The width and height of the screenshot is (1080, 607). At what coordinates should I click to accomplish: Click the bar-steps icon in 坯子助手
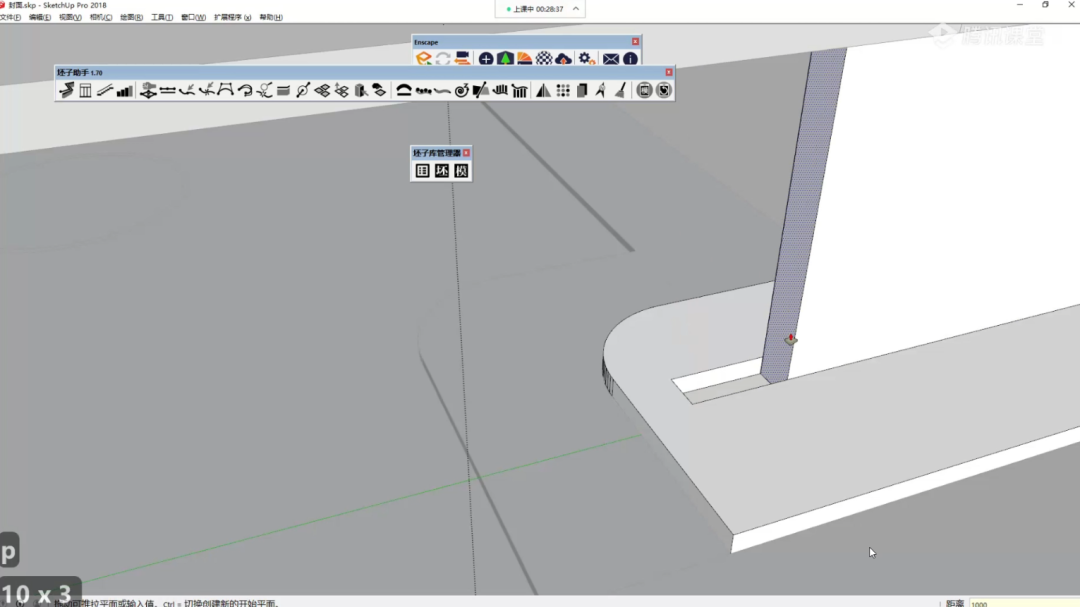[x=124, y=90]
